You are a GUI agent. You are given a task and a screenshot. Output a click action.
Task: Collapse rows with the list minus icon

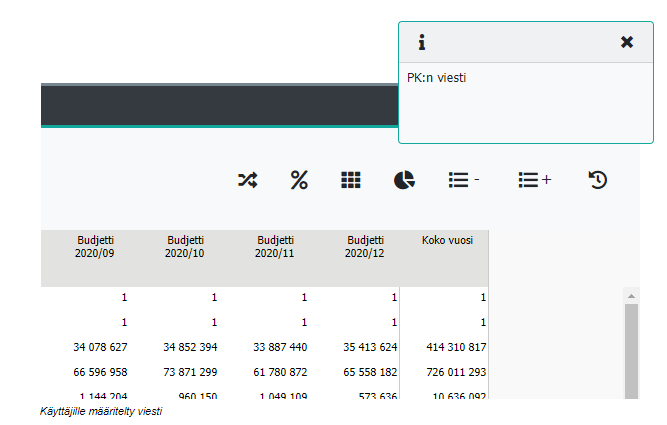coord(463,180)
